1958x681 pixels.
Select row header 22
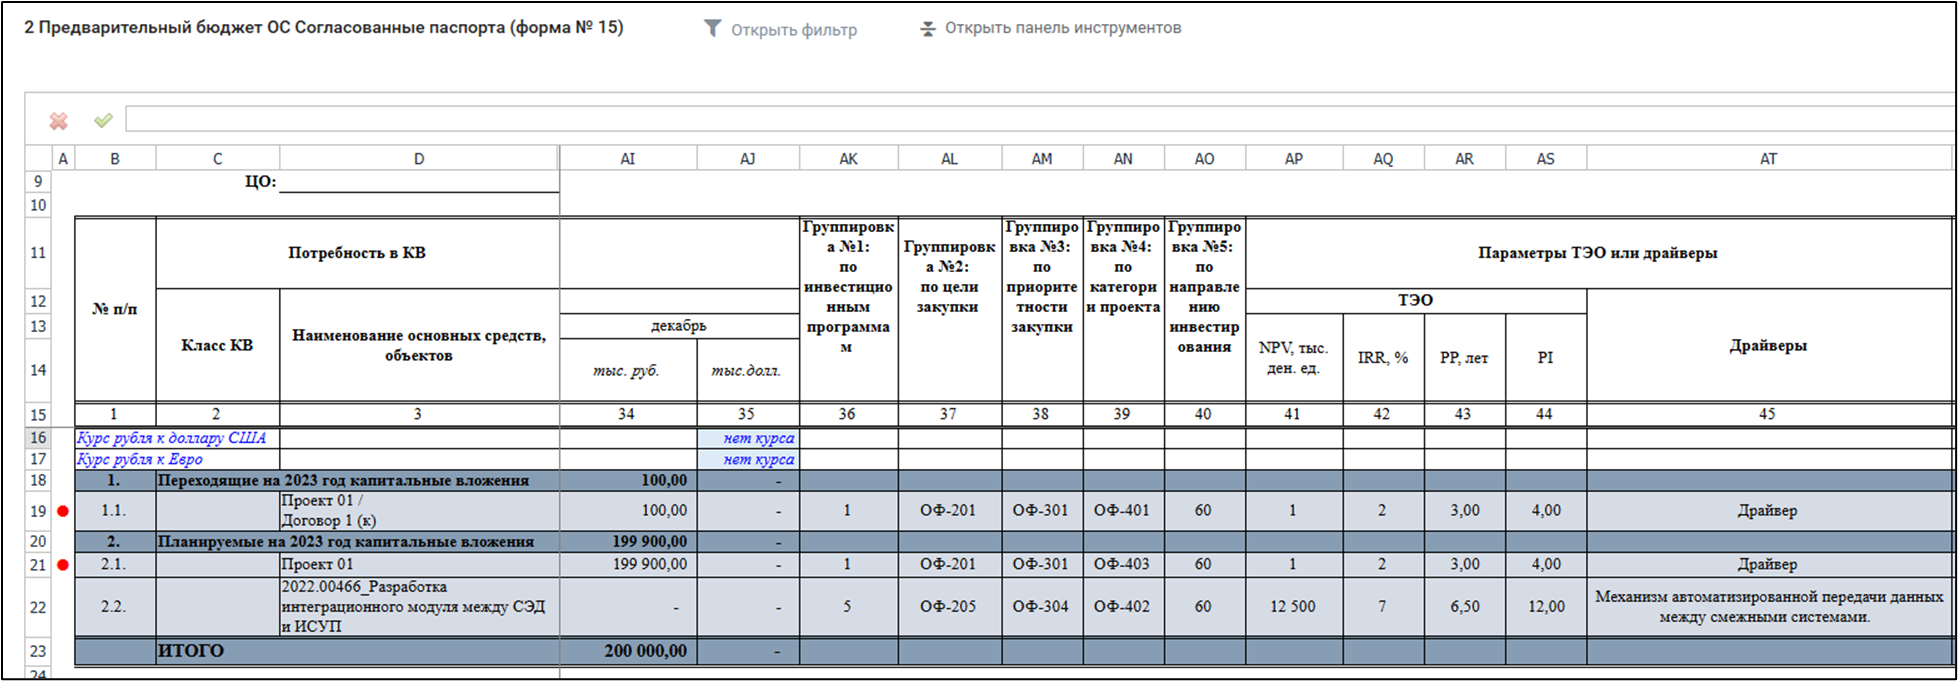(x=38, y=607)
